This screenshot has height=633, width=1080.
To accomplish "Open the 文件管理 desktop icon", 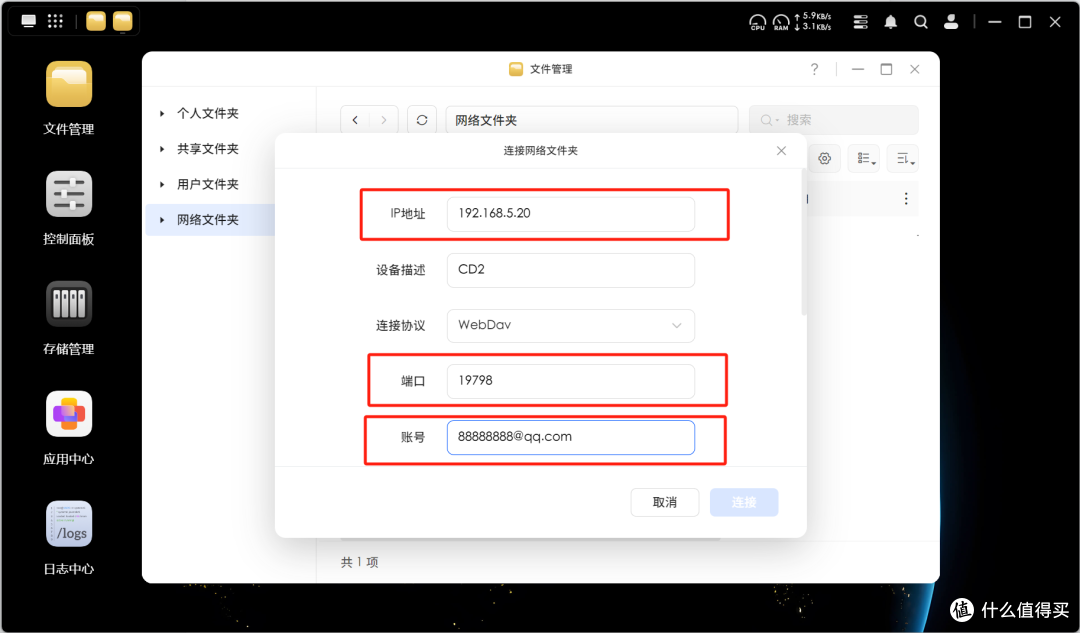I will click(x=69, y=85).
